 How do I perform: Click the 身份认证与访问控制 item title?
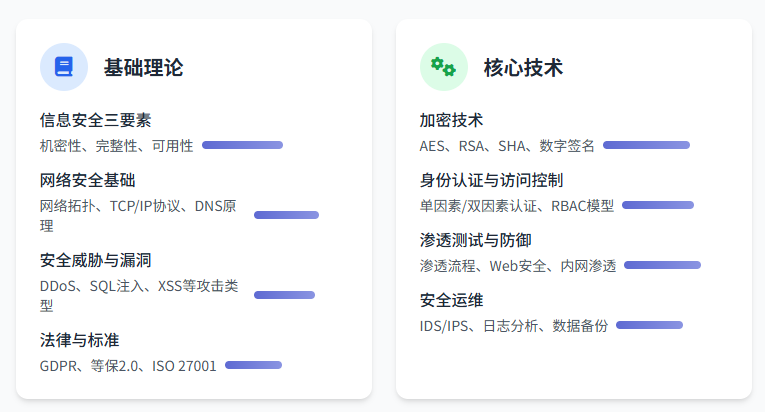pyautogui.click(x=491, y=180)
